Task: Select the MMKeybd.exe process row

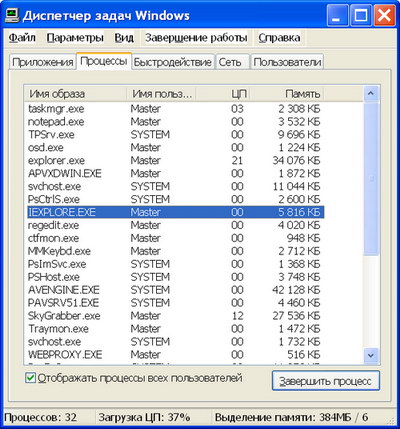Action: pos(176,251)
